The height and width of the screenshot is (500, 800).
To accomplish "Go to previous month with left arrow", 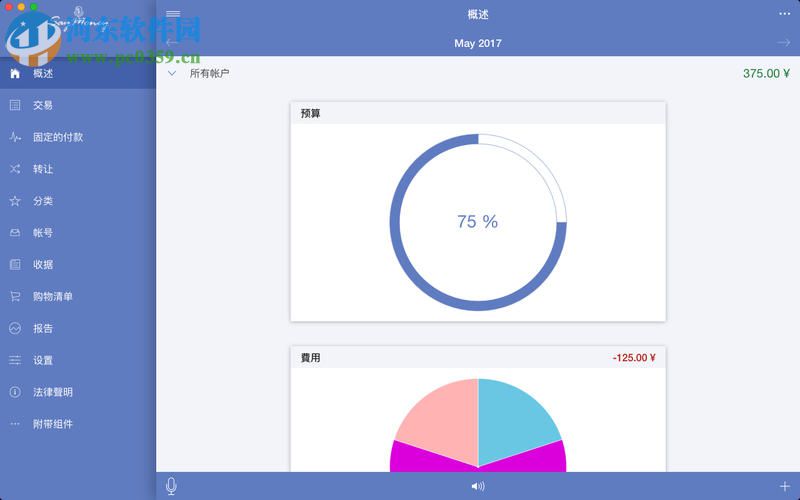I will tap(172, 43).
